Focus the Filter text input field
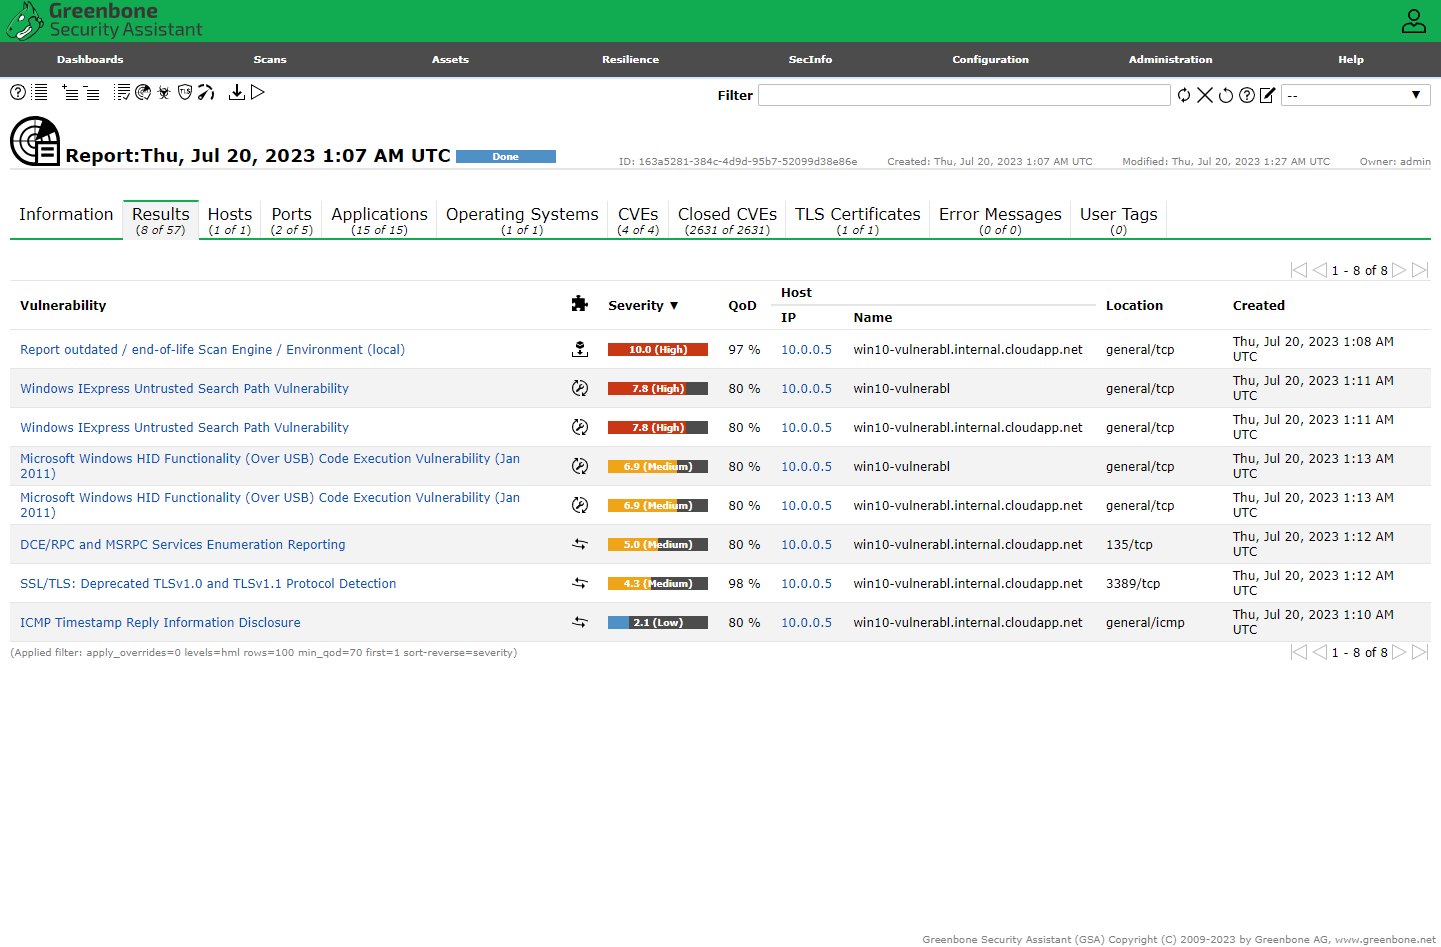Image resolution: width=1441 pixels, height=947 pixels. pos(964,95)
